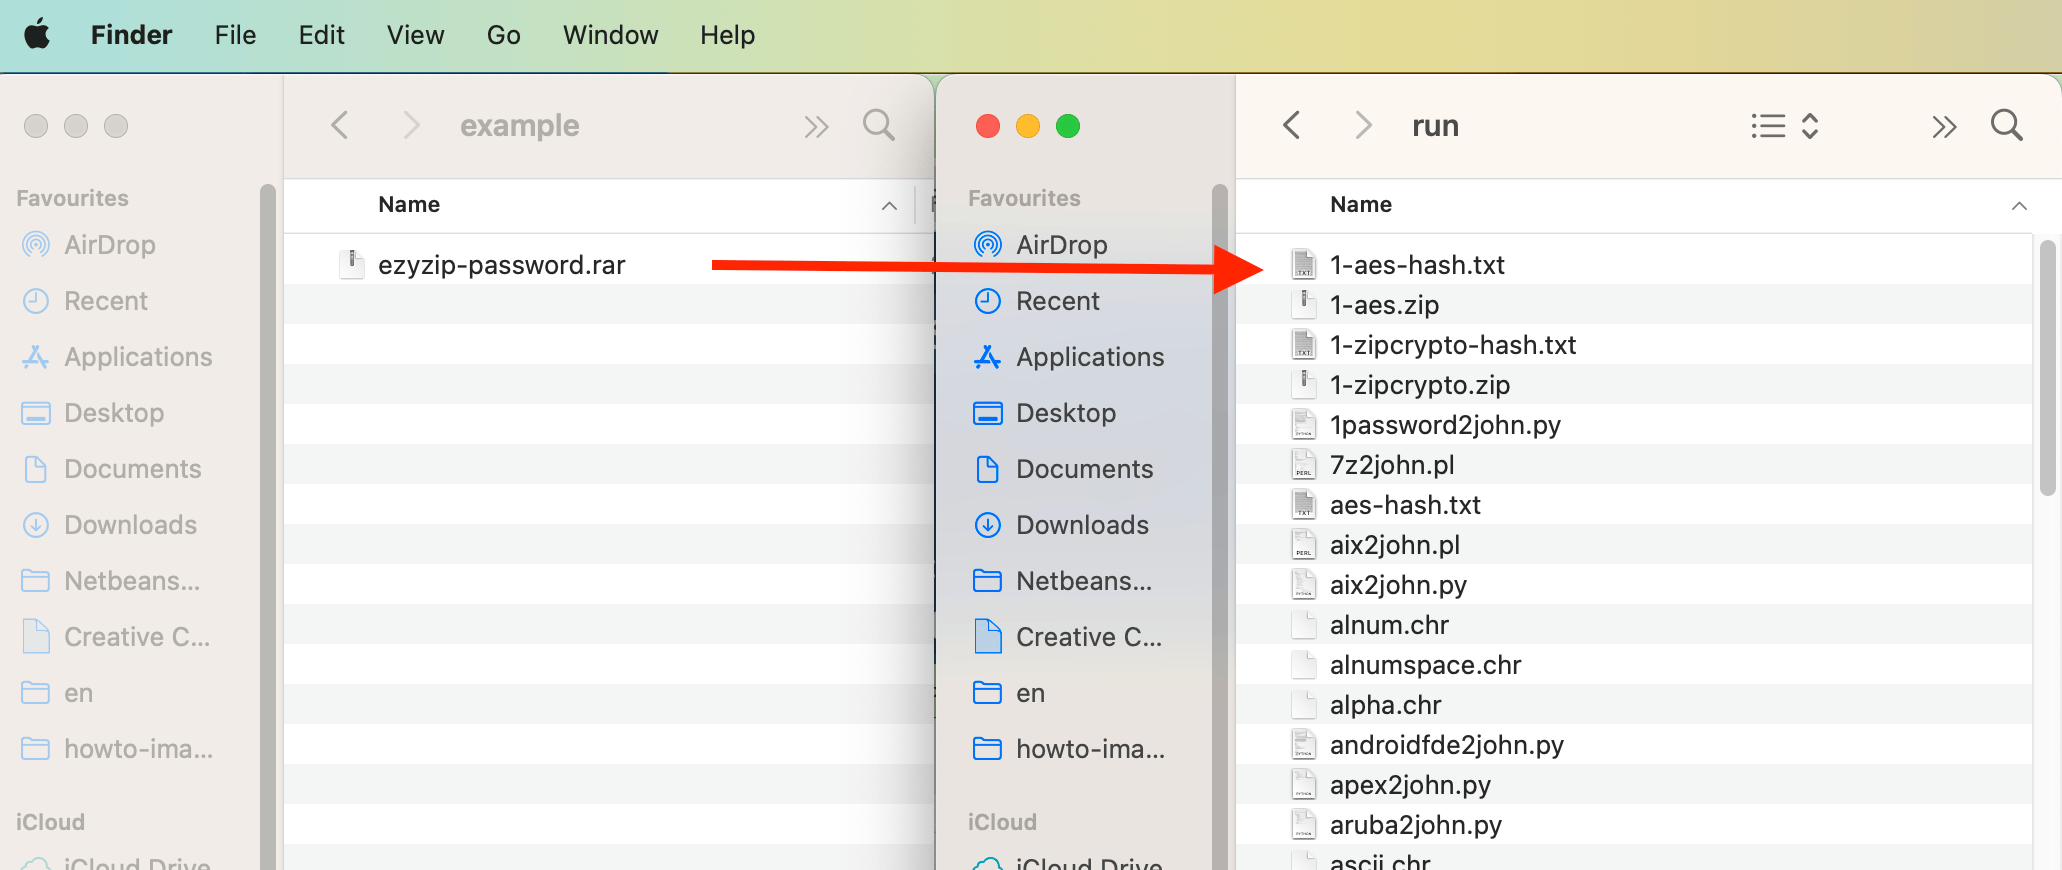Click the run window vertical scrollbar

2047,370
